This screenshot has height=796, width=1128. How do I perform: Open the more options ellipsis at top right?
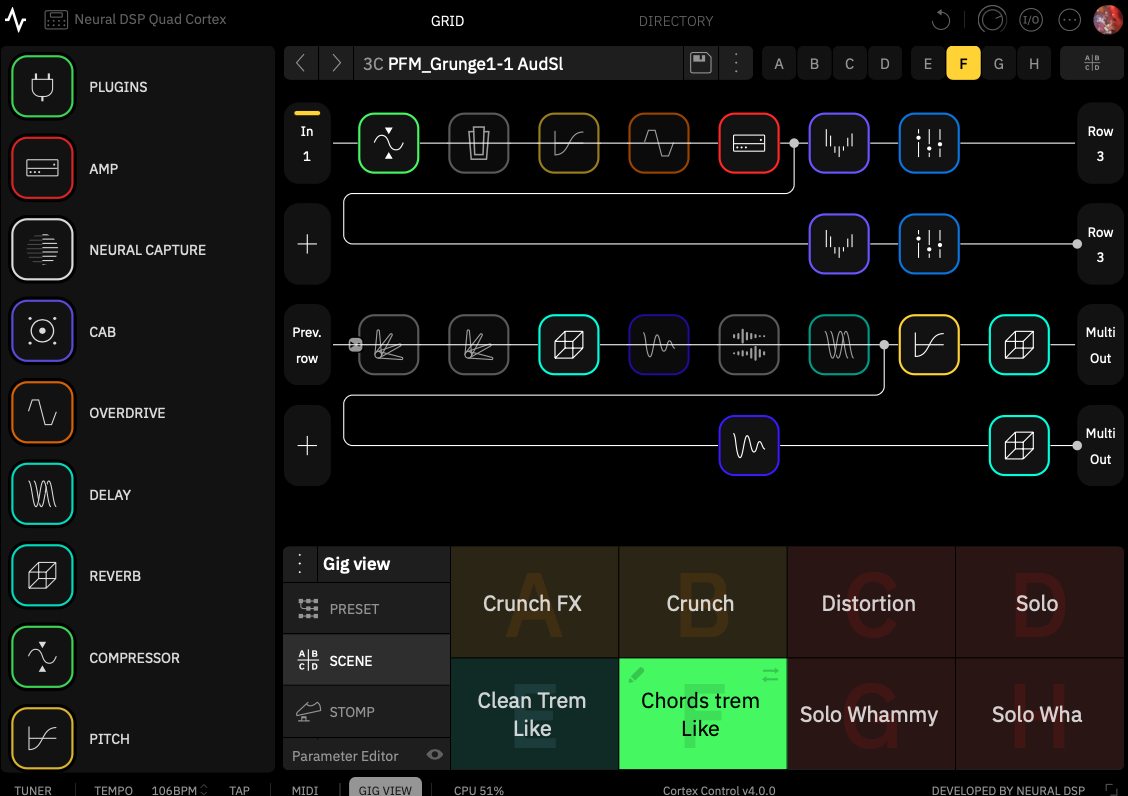[x=1070, y=20]
